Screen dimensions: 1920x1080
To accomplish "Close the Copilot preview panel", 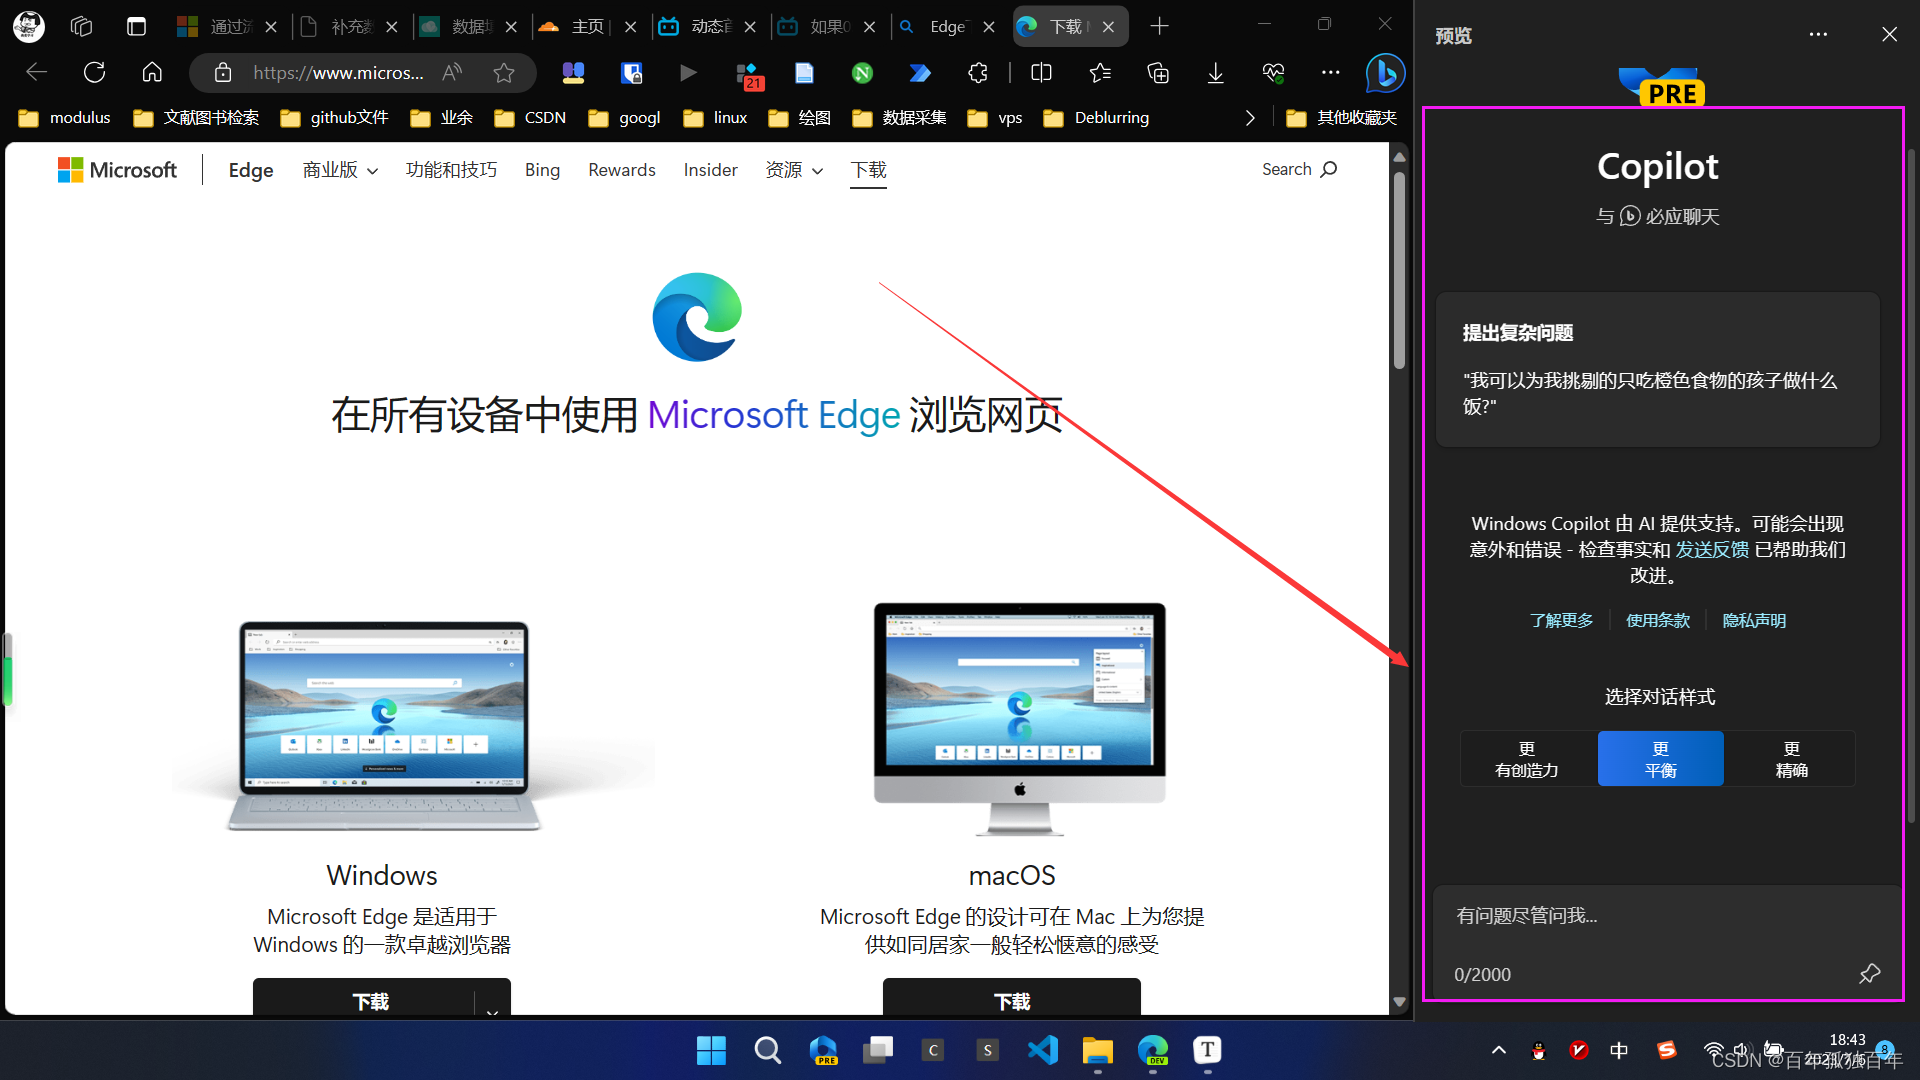I will point(1889,35).
